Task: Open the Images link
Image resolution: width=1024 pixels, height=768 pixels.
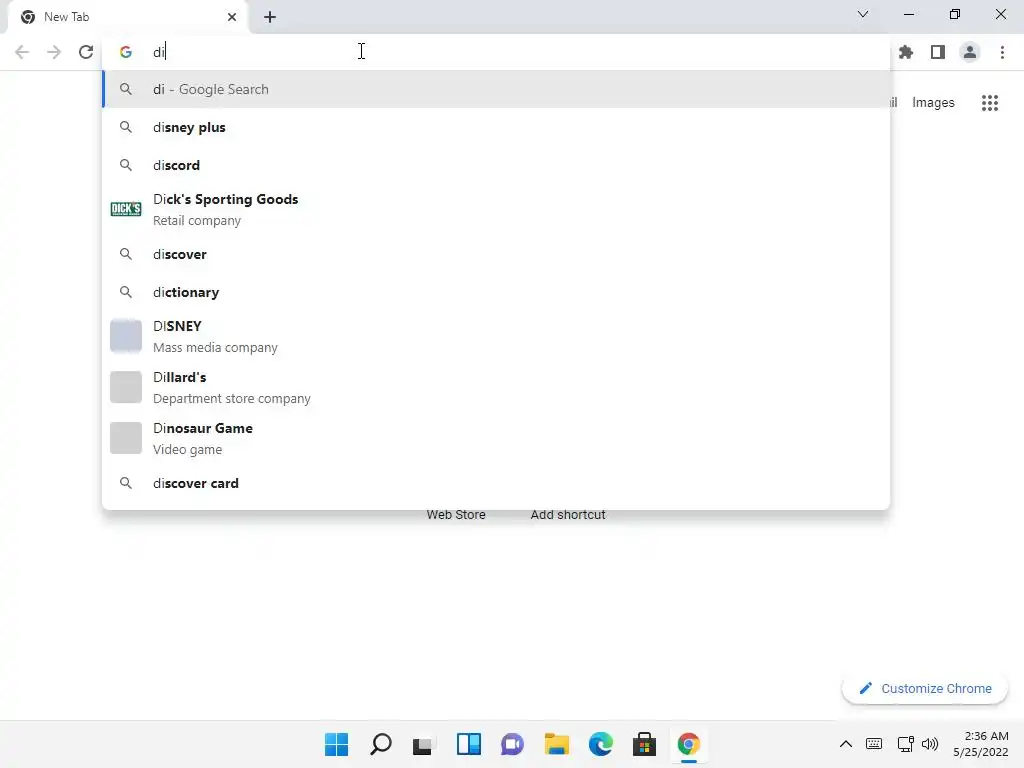Action: (x=933, y=103)
